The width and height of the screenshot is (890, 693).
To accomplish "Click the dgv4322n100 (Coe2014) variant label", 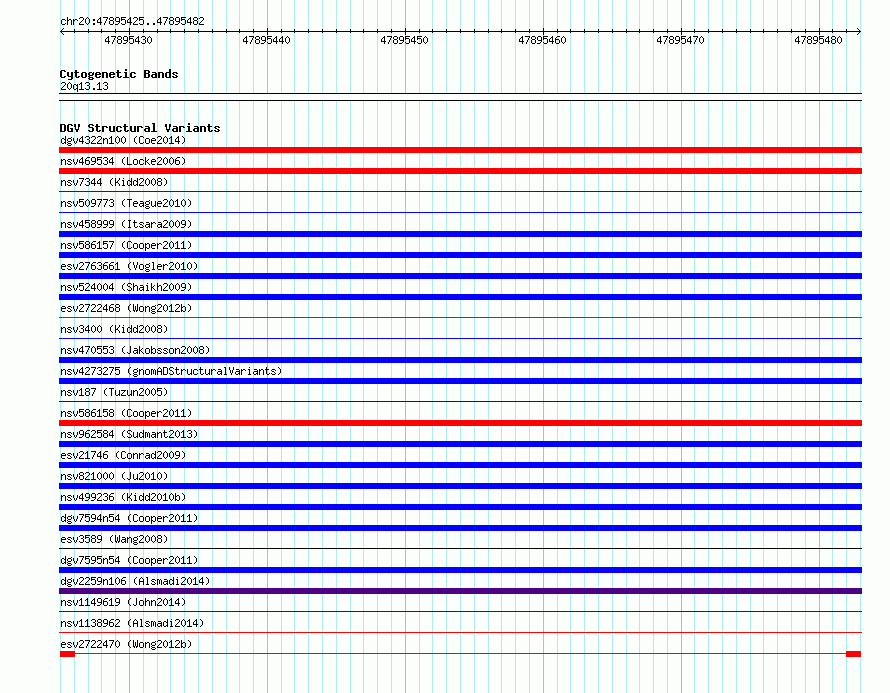I will point(123,140).
